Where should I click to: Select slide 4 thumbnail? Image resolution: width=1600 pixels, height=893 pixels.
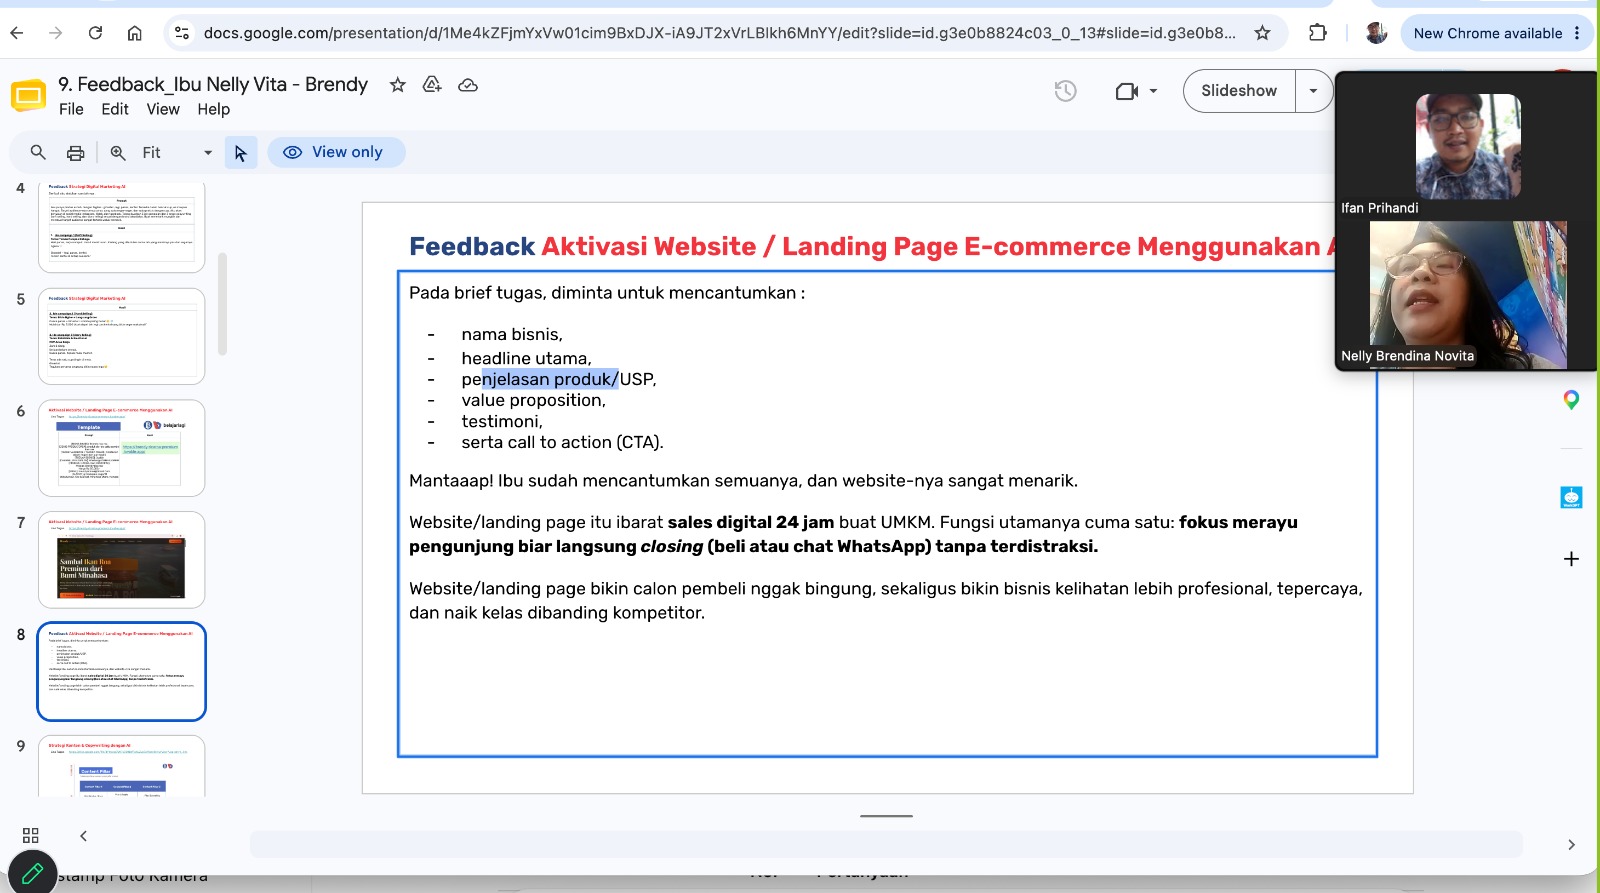pos(122,226)
